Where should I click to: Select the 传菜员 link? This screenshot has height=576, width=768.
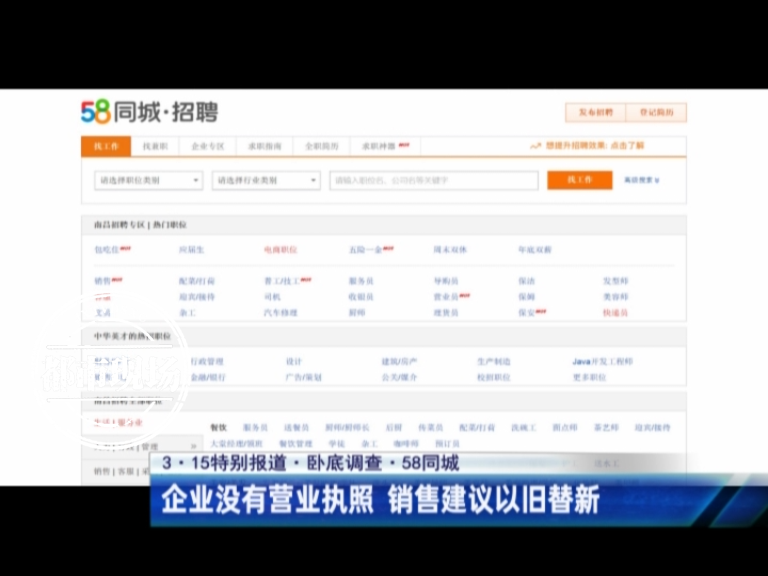431,428
